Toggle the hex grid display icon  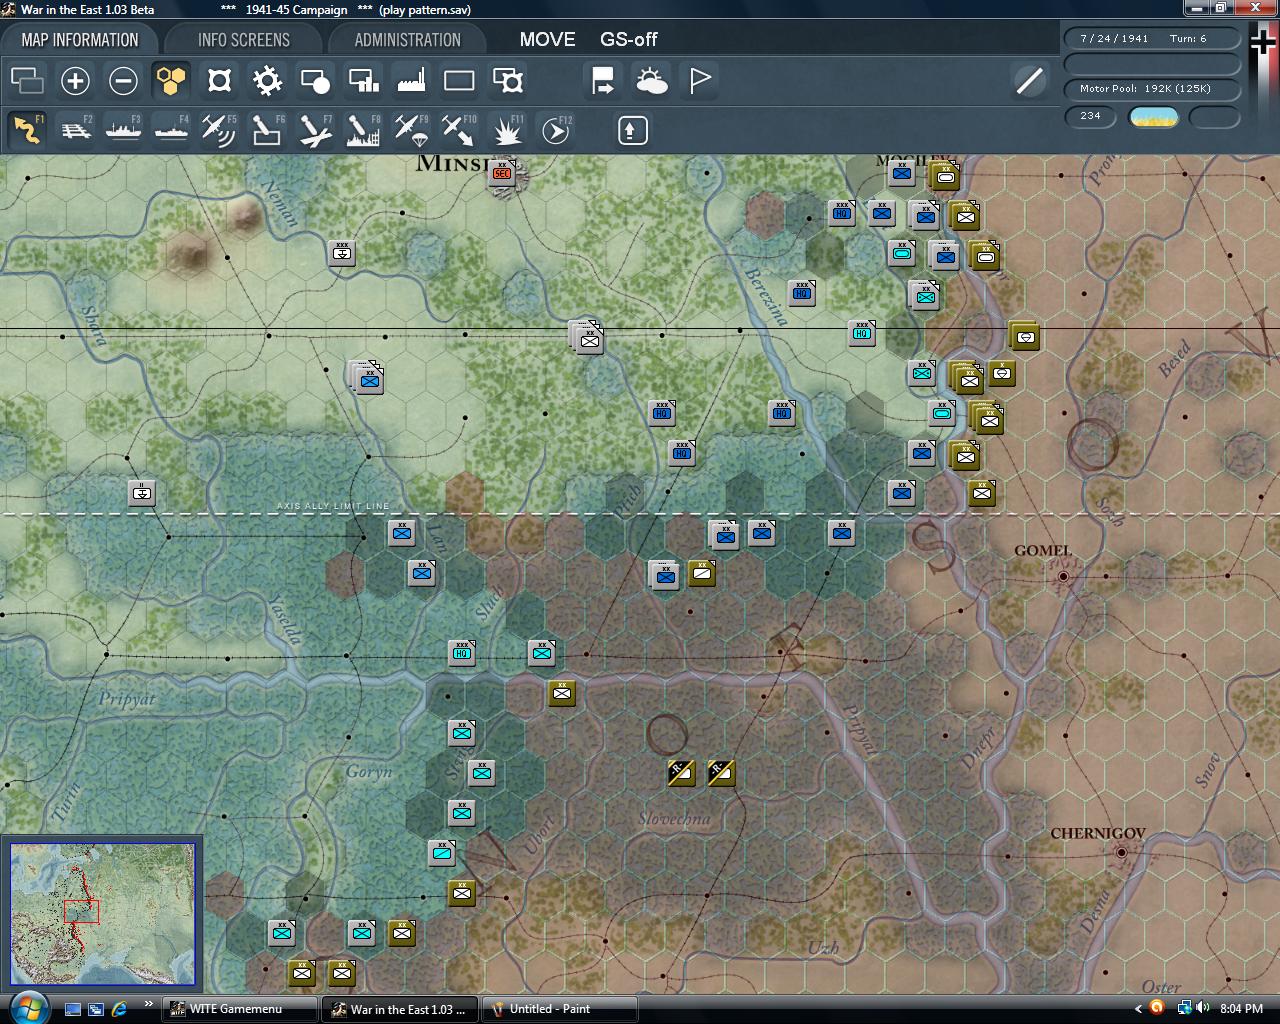pyautogui.click(x=171, y=81)
